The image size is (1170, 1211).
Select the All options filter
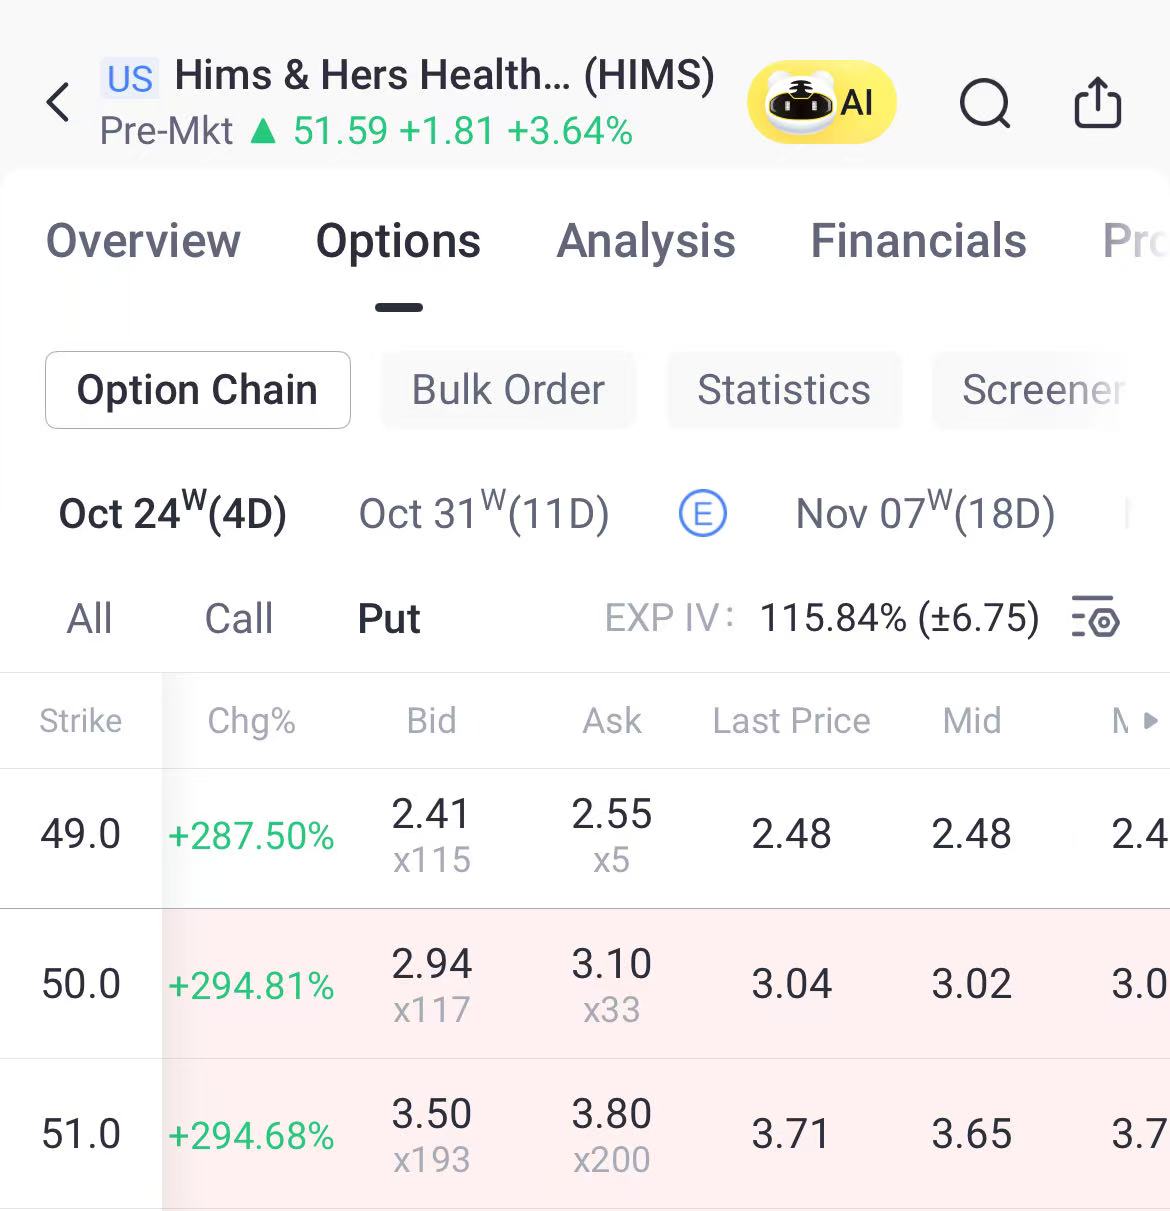click(x=89, y=618)
